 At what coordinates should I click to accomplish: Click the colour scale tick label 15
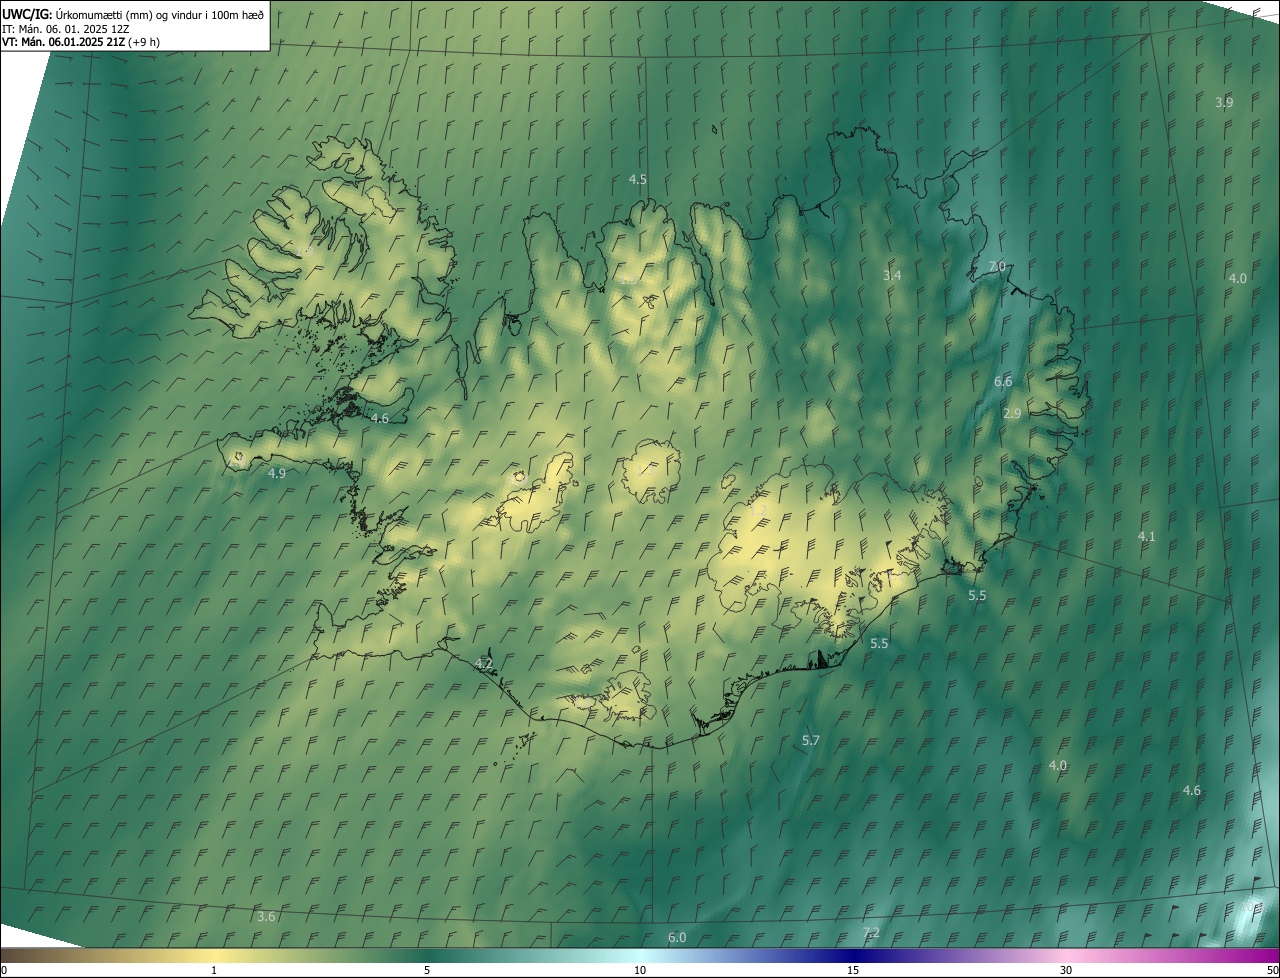coord(853,970)
